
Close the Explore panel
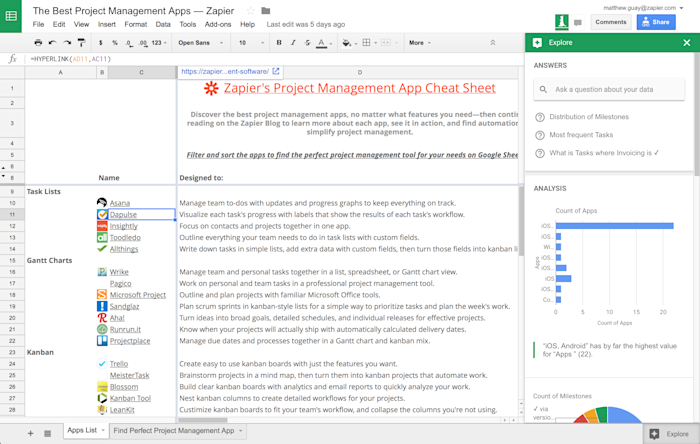[687, 43]
